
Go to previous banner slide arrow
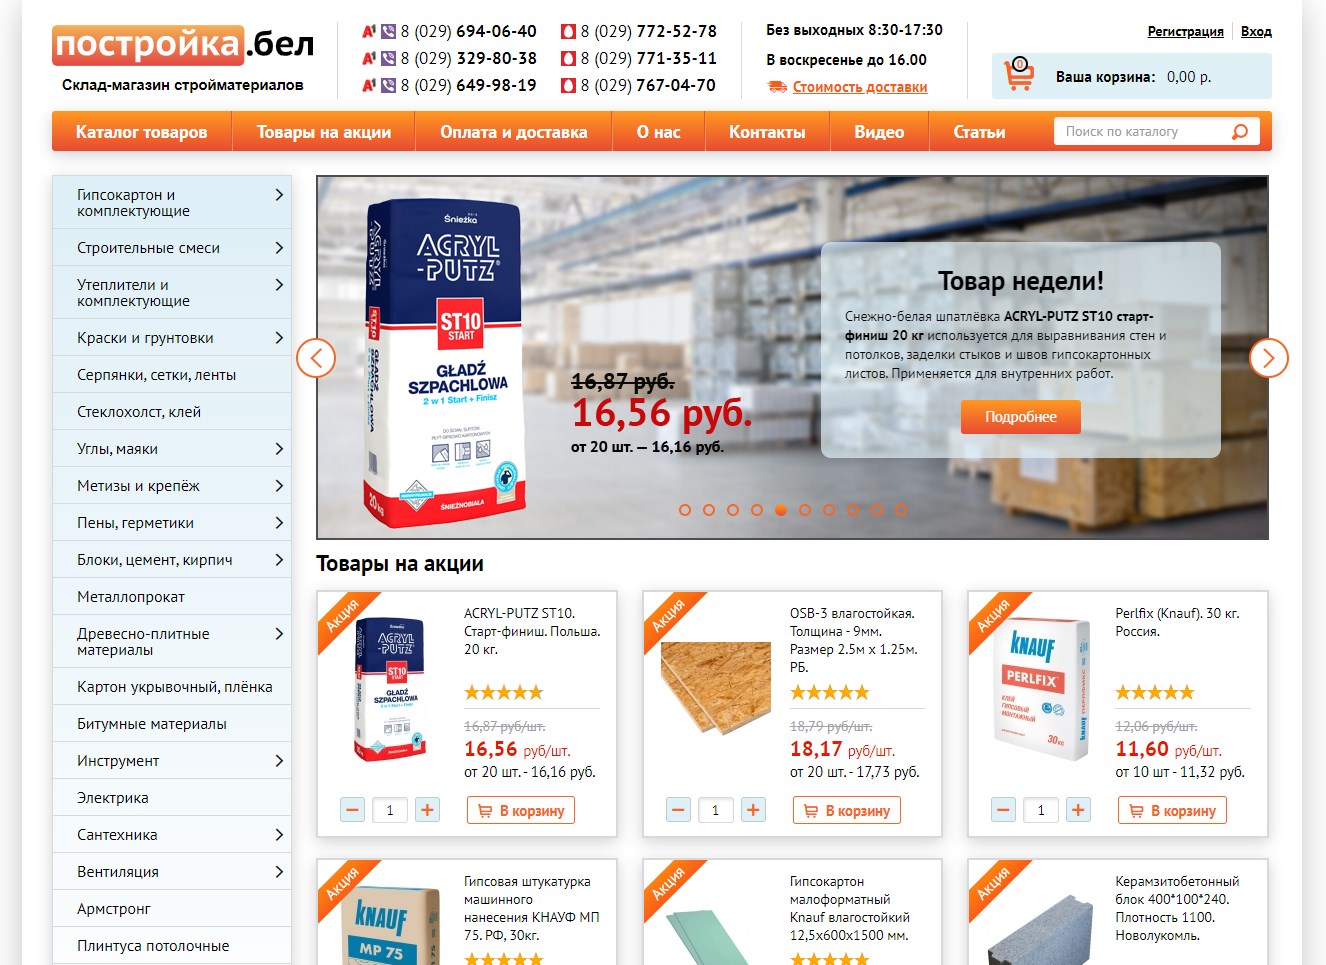[316, 358]
